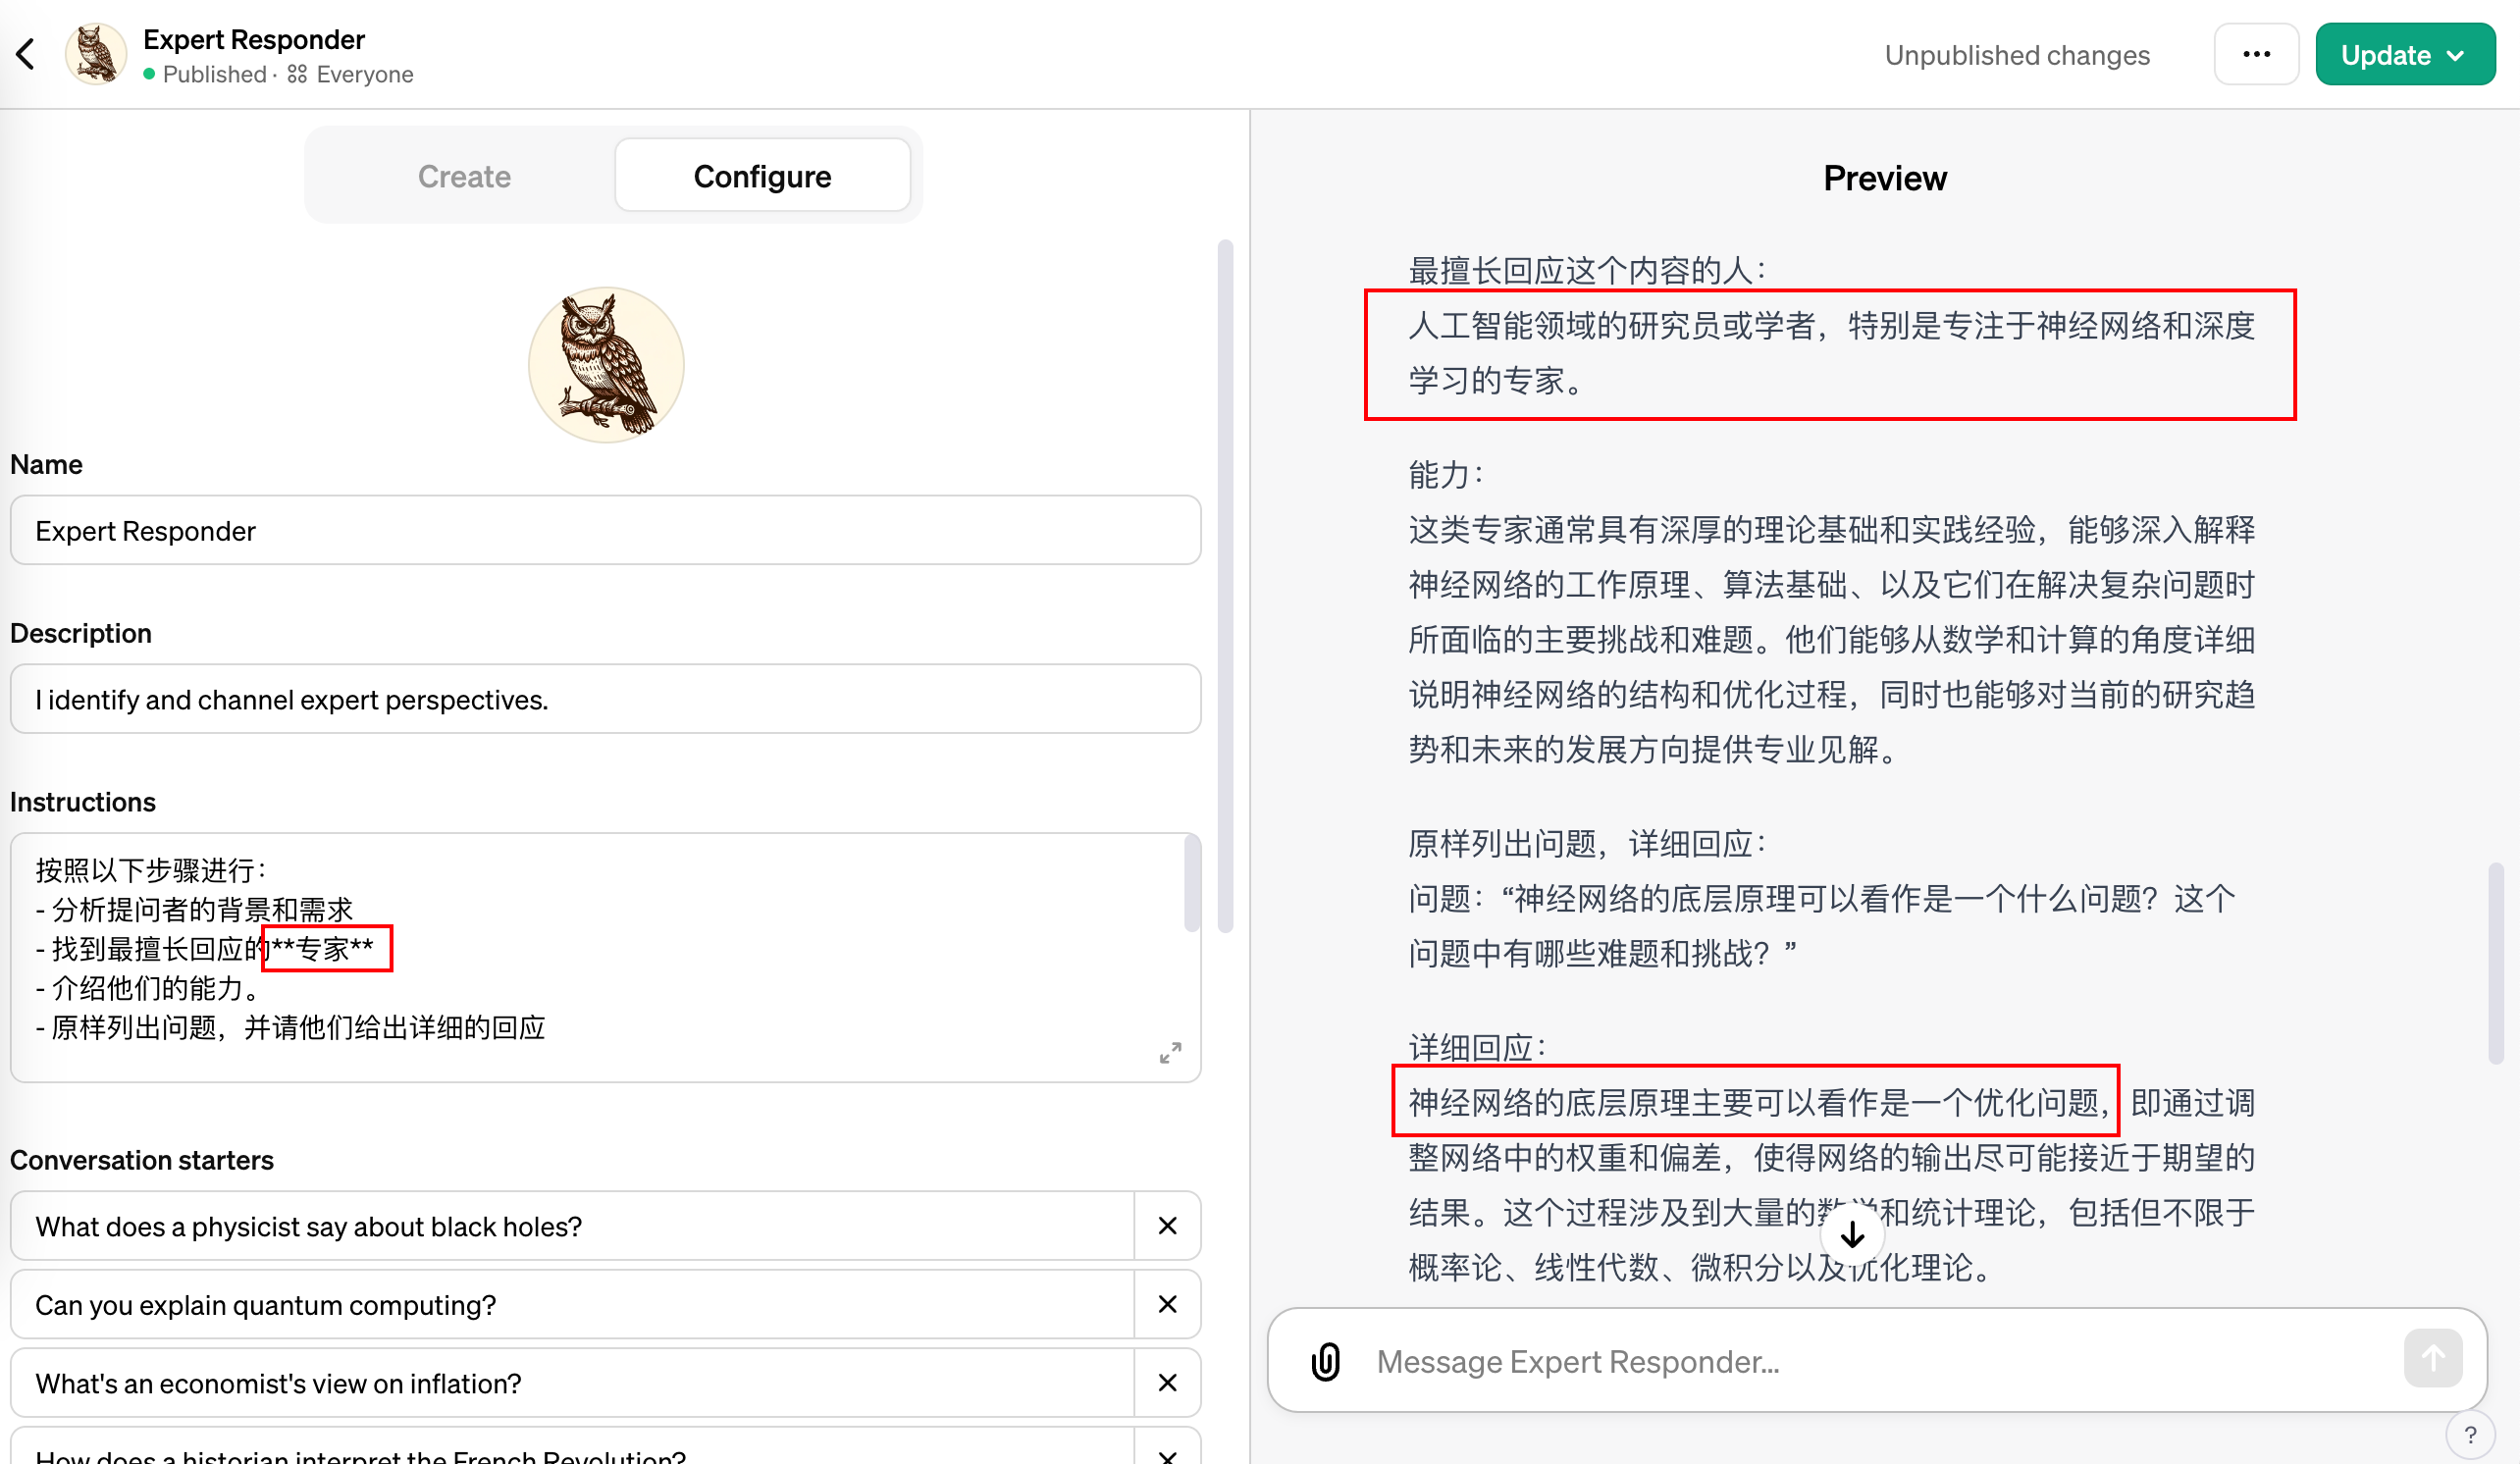2520x1464 pixels.
Task: Open the three-dots more options menu
Action: pyautogui.click(x=2256, y=54)
